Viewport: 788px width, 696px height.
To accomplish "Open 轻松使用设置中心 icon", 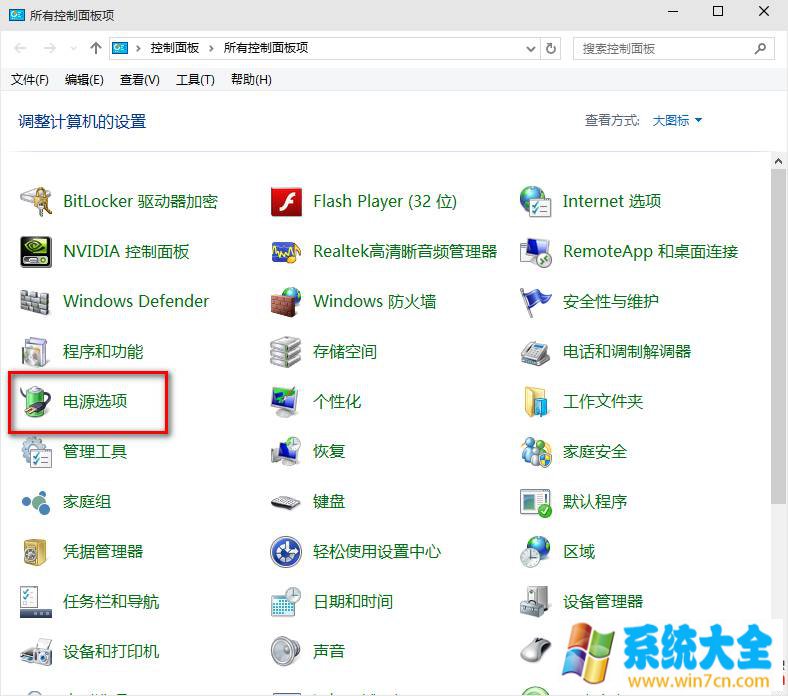I will click(x=286, y=552).
